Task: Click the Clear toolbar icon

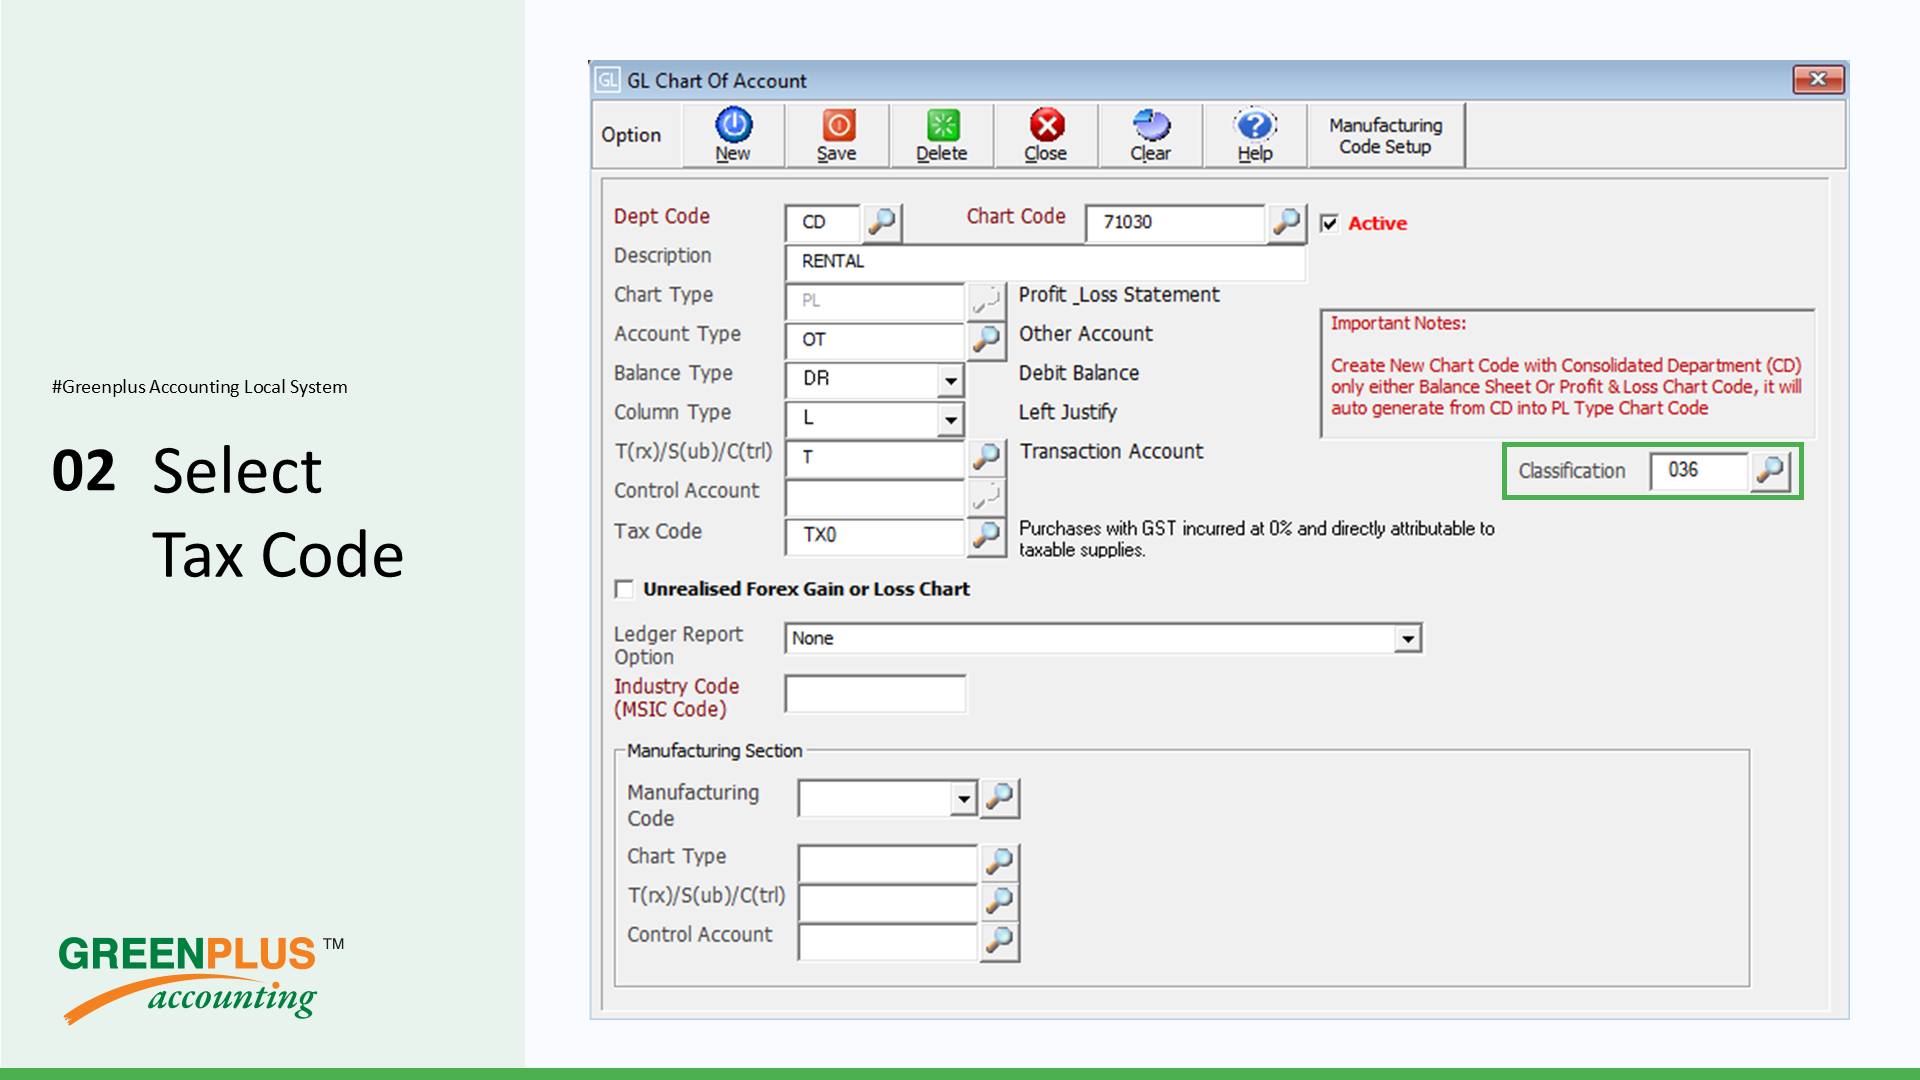Action: click(1150, 135)
